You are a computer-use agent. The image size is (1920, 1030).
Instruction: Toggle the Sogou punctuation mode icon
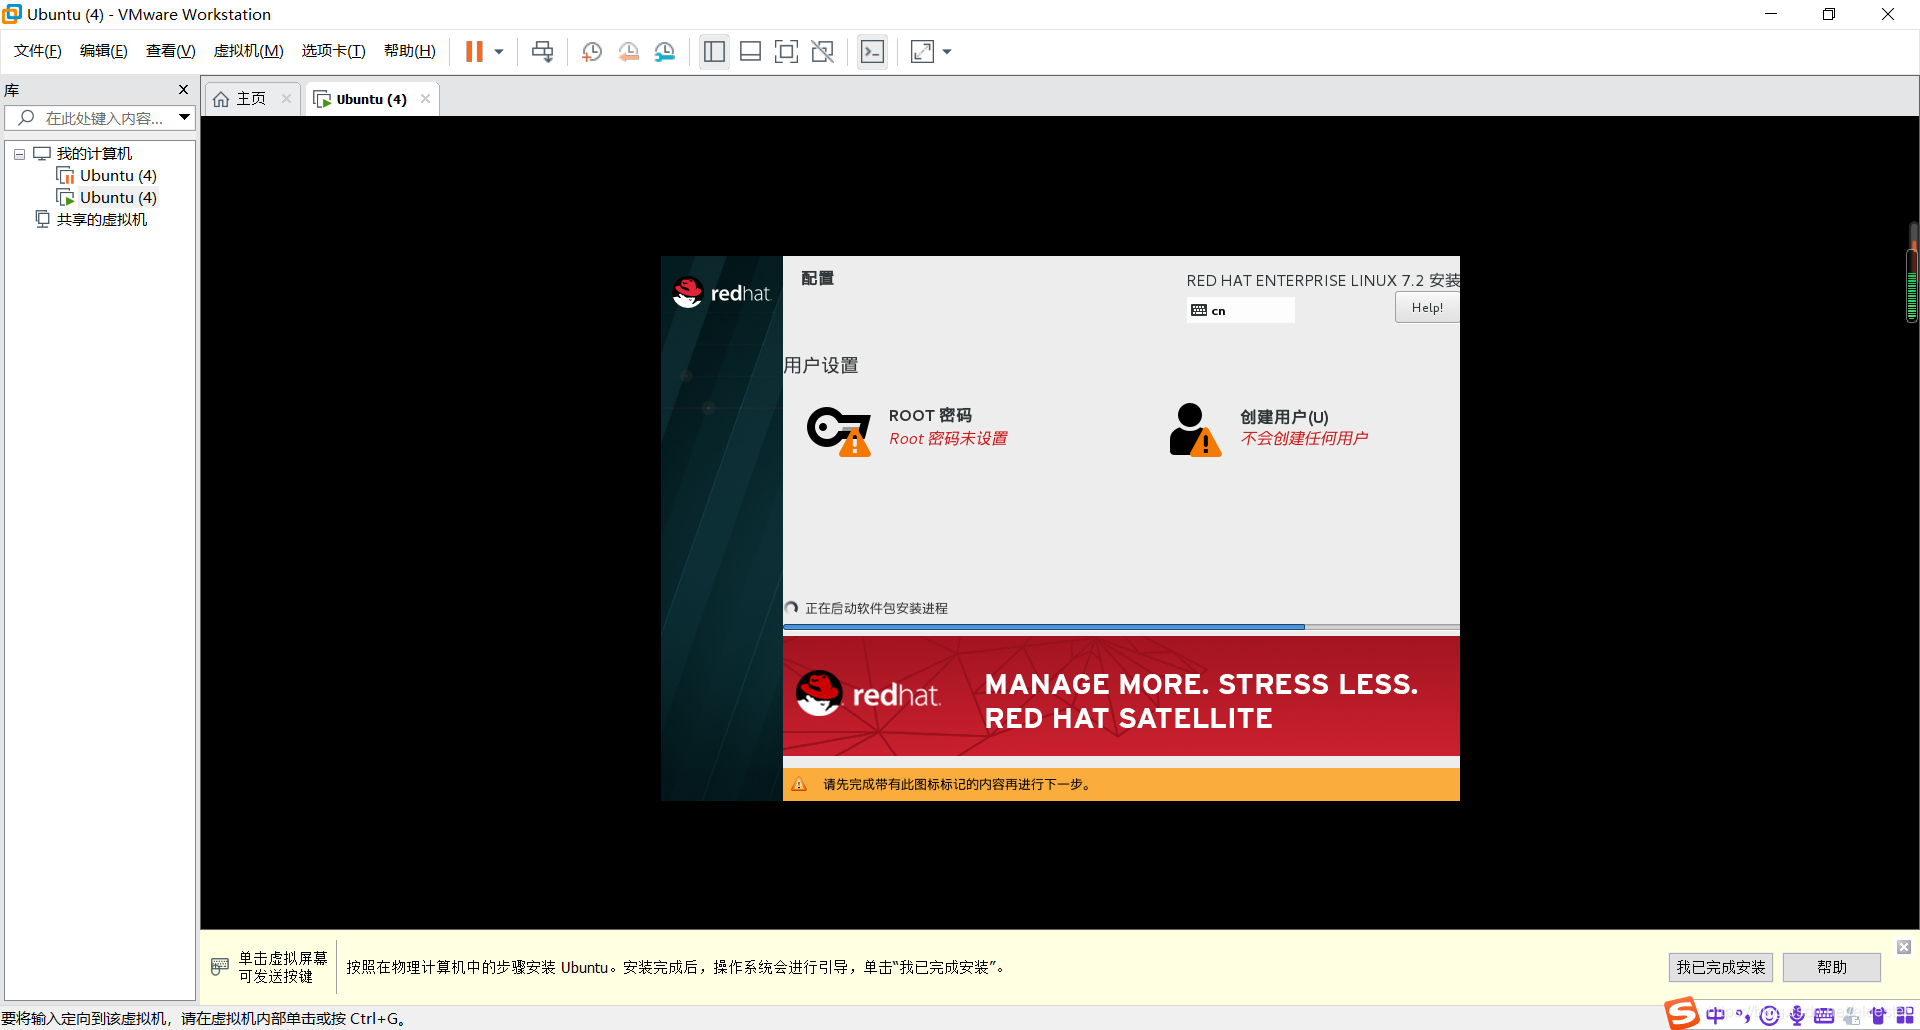click(x=1743, y=1016)
